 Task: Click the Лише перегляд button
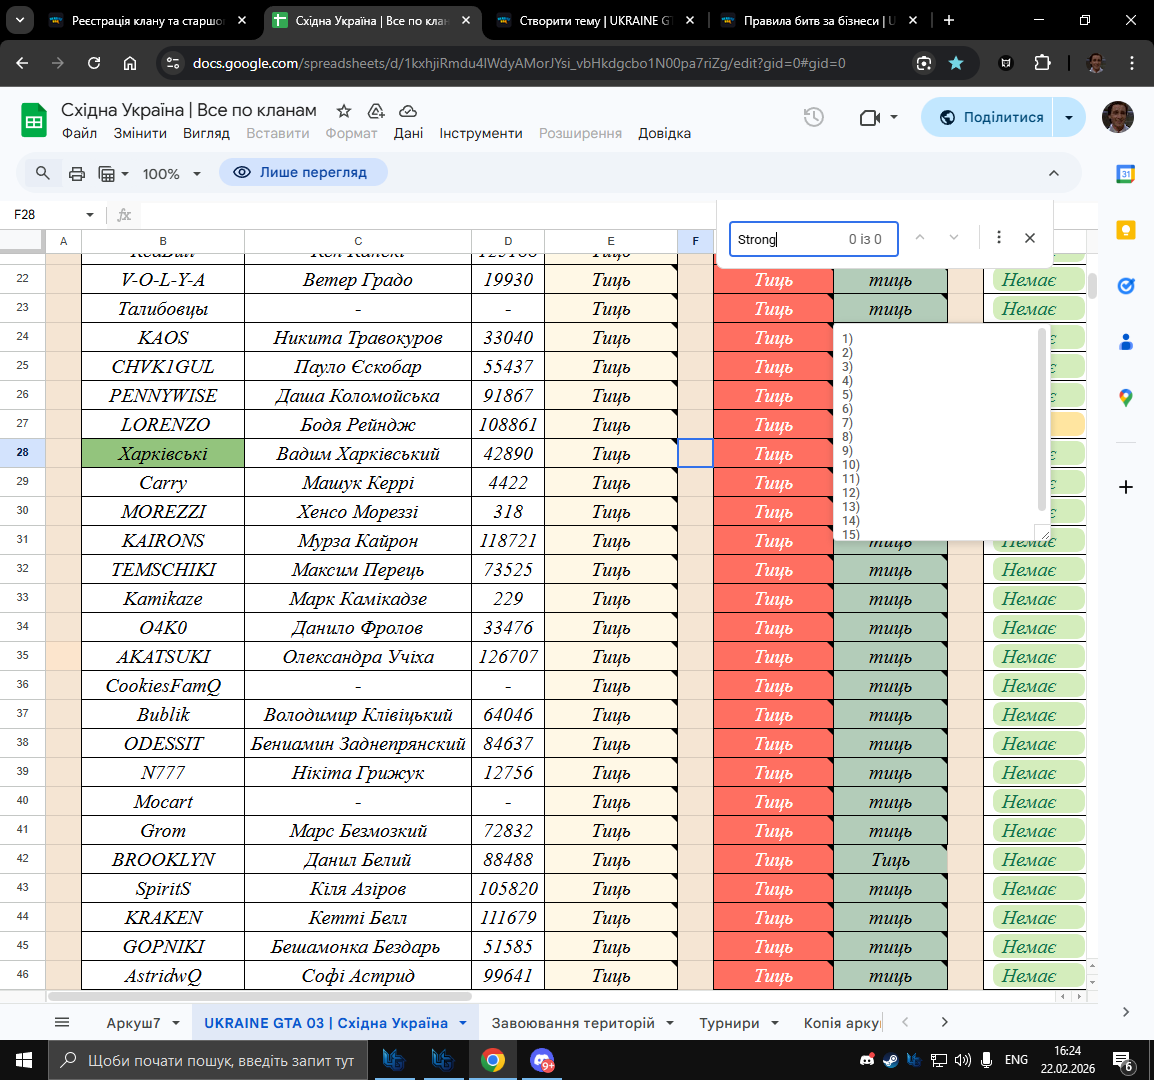coord(302,172)
